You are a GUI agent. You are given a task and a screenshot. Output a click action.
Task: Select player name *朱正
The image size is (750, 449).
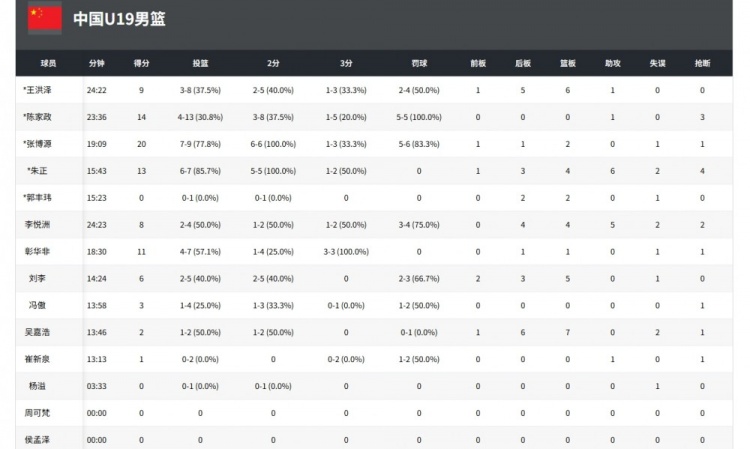click(x=37, y=171)
